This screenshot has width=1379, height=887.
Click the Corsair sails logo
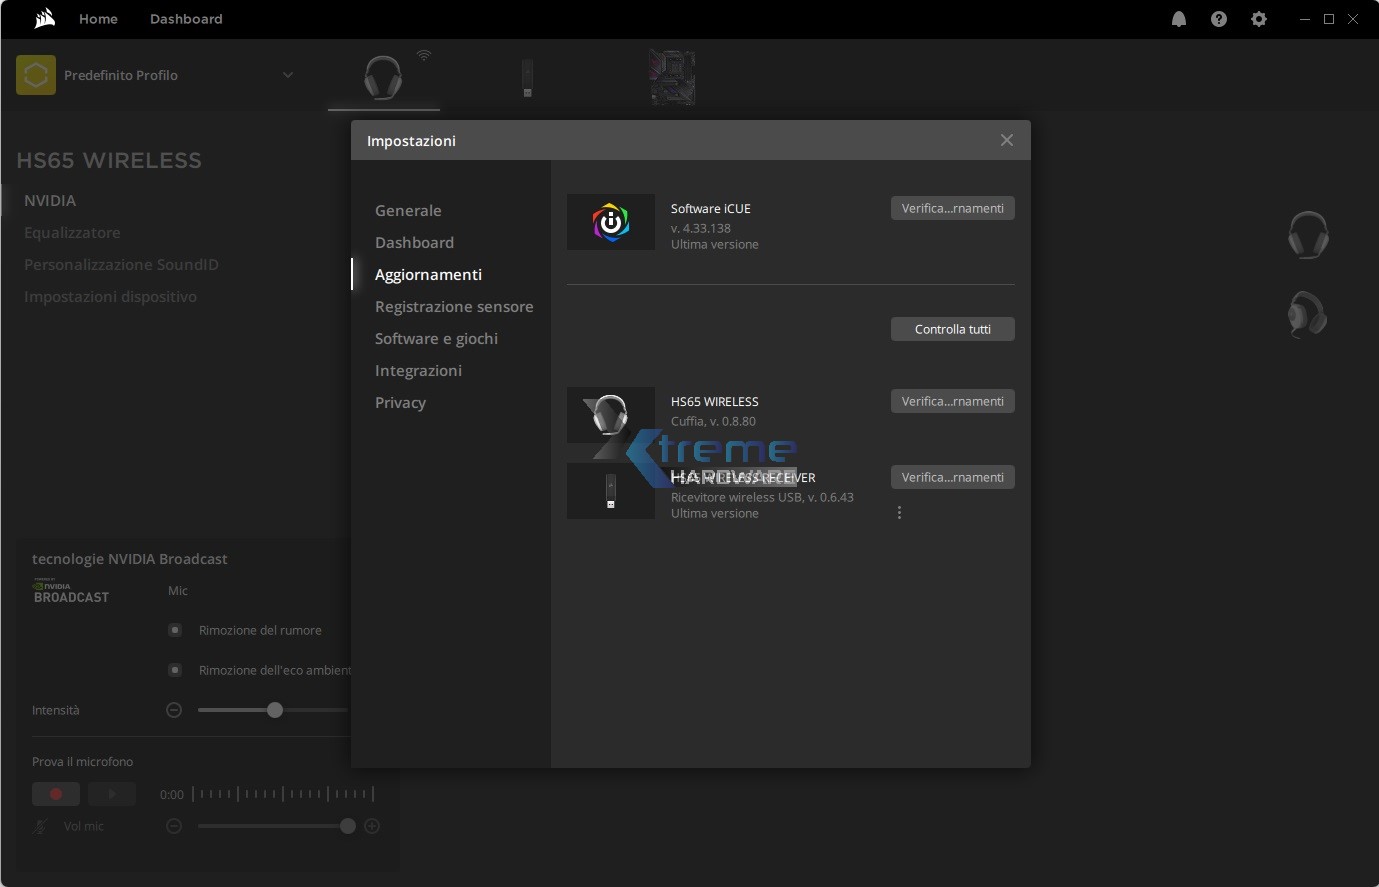pos(44,19)
